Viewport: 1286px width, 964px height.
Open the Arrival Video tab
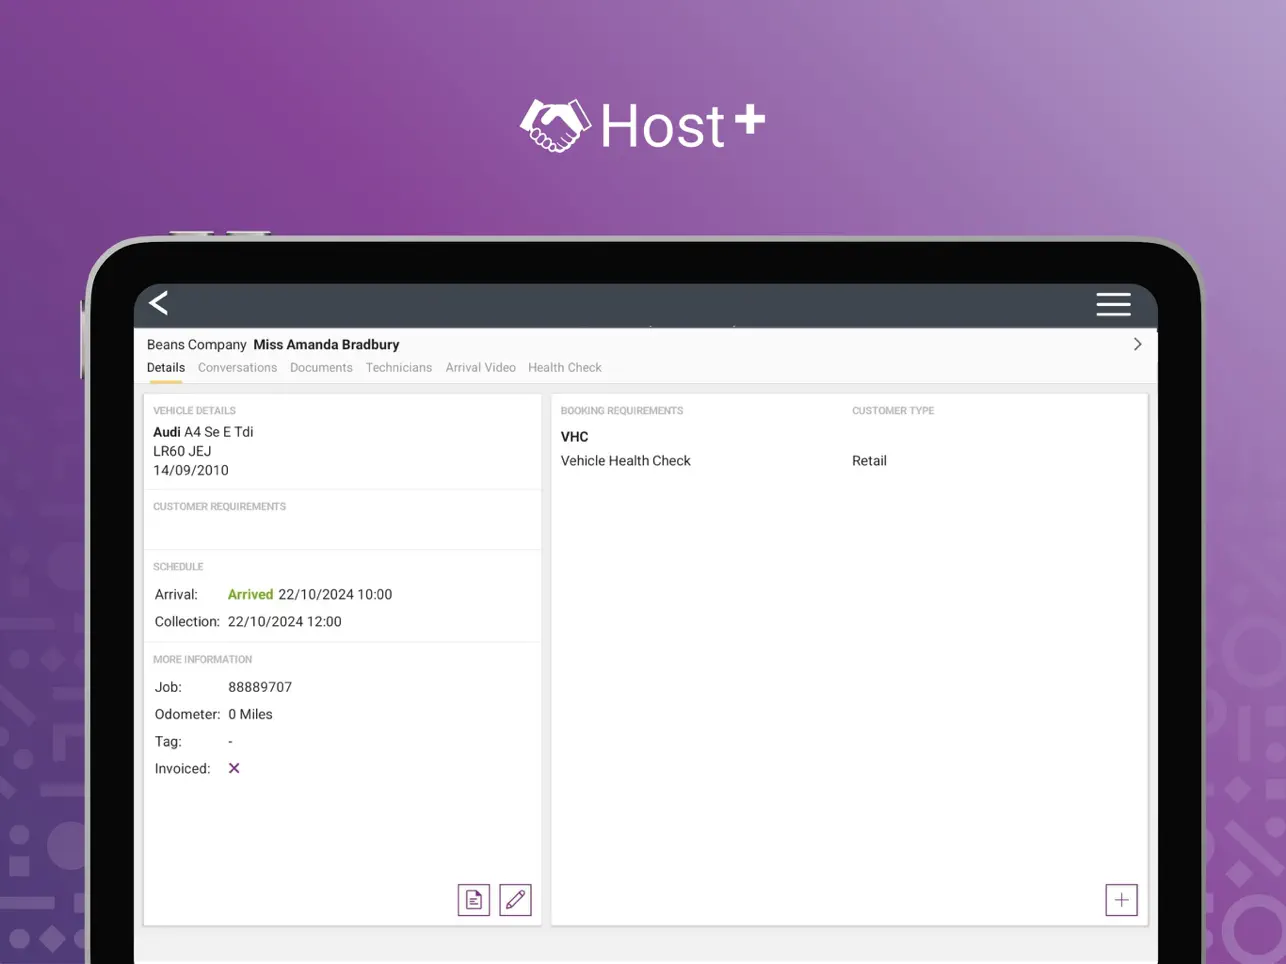[481, 368]
